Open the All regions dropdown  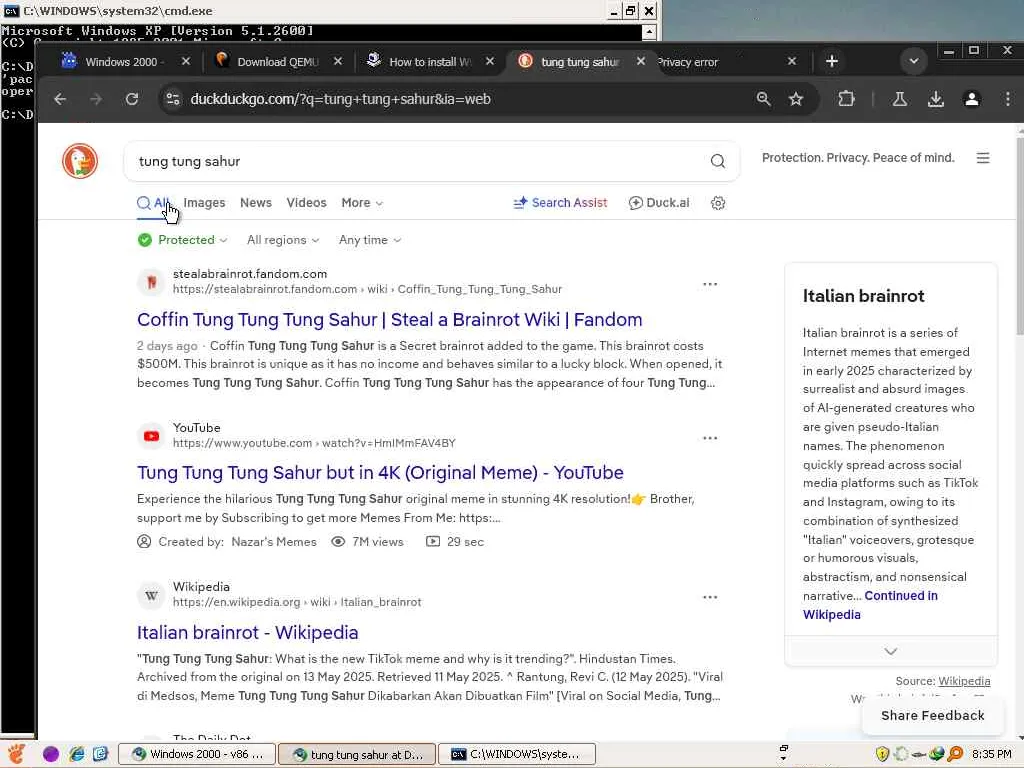click(x=283, y=240)
